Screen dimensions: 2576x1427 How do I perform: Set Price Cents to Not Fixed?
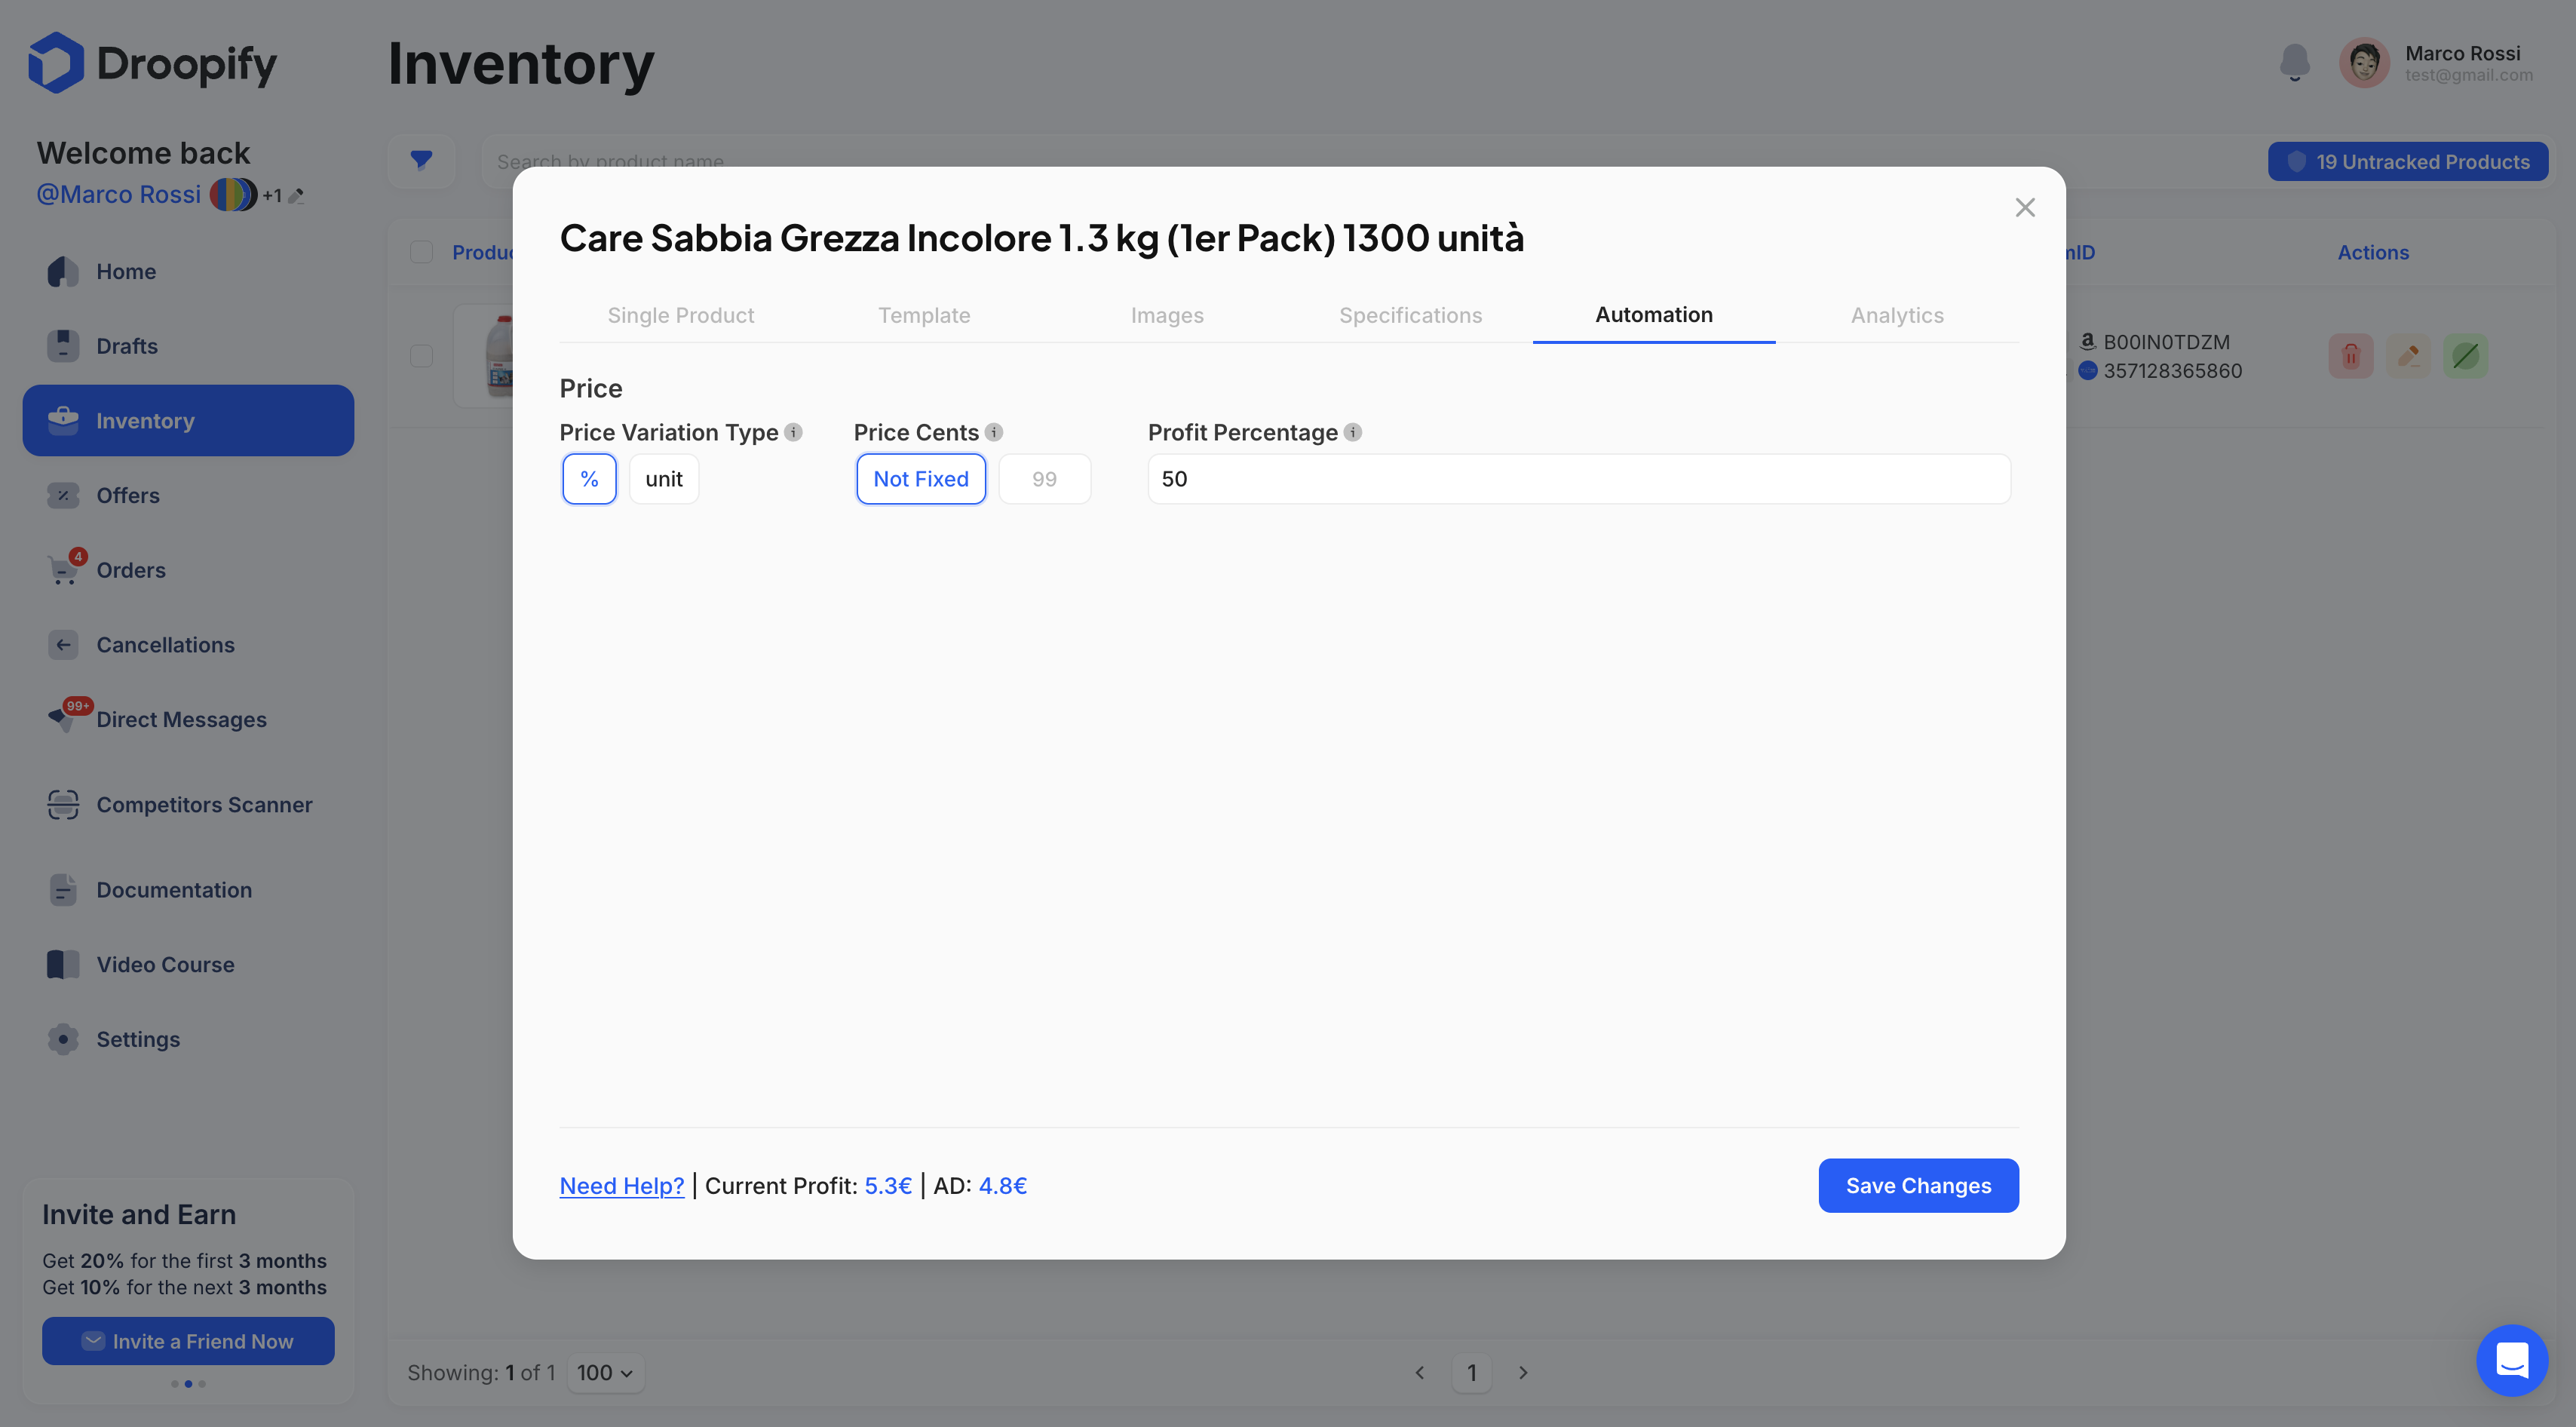[x=921, y=479]
